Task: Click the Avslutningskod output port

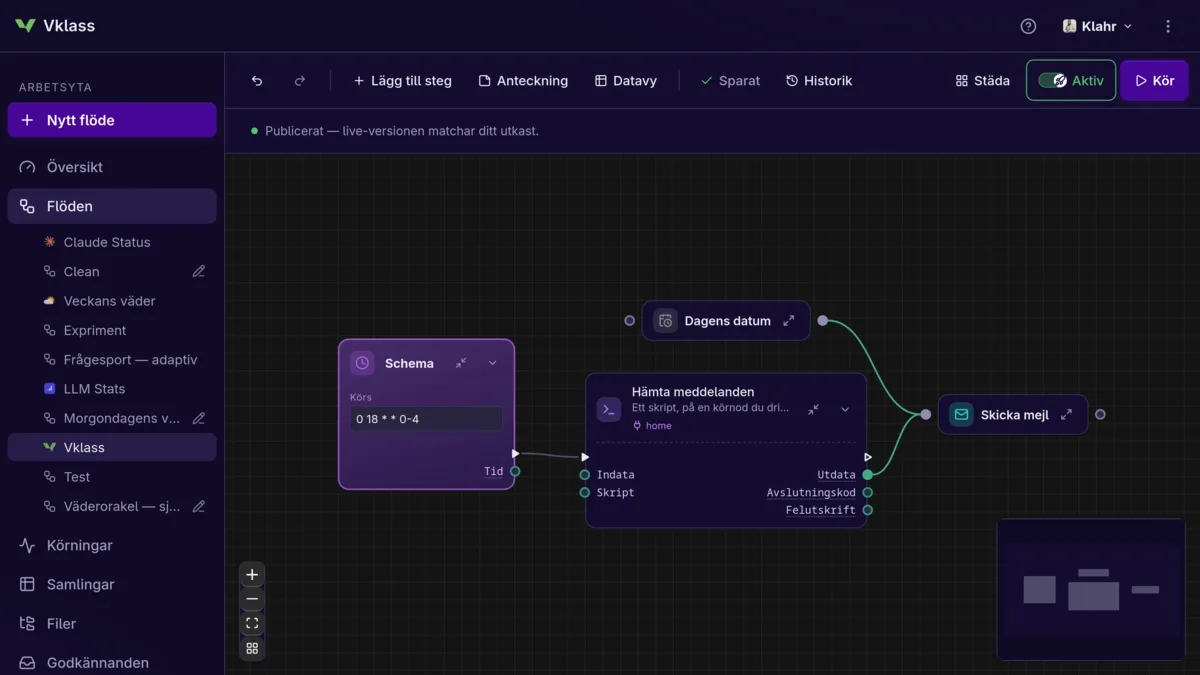Action: click(x=867, y=492)
